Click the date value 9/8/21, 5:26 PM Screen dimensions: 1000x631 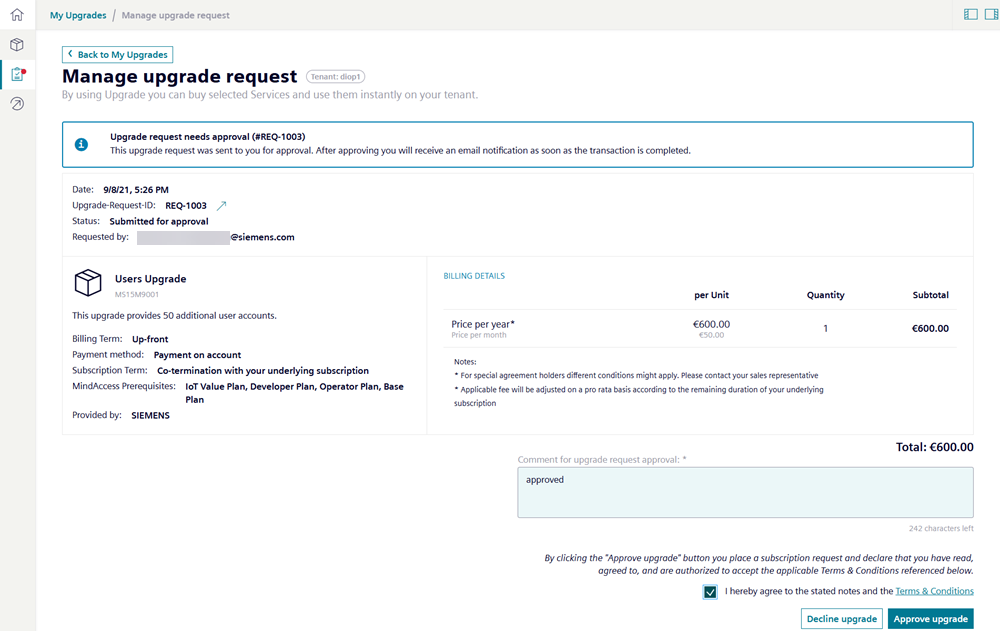[x=136, y=189]
